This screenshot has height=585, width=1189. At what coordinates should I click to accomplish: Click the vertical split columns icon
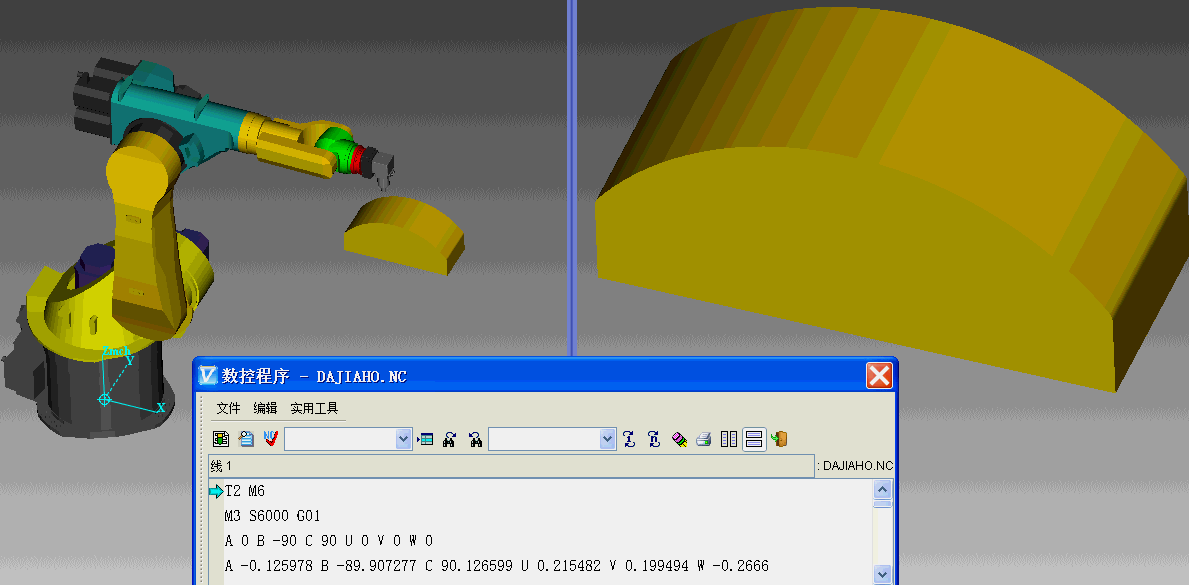[729, 439]
